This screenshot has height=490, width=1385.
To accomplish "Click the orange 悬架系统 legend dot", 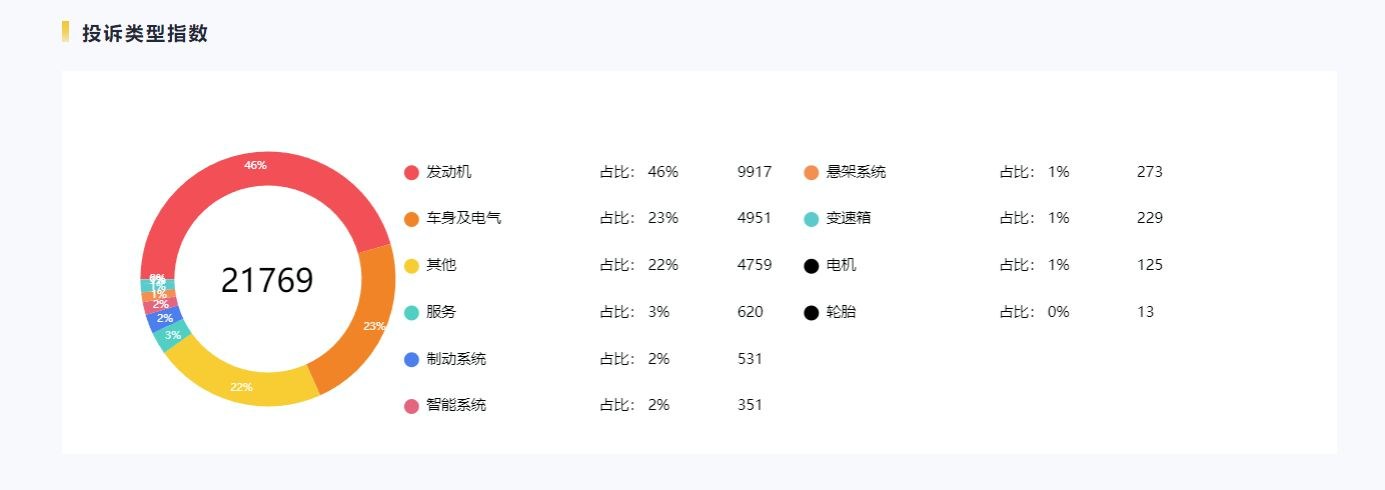I will [x=811, y=172].
